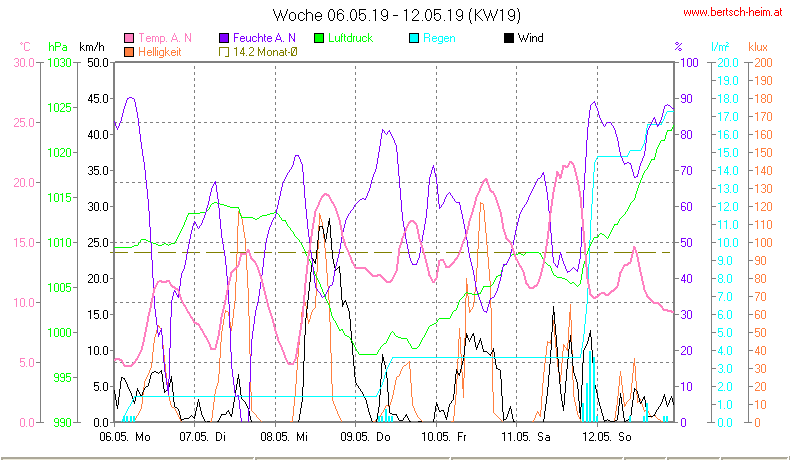
Task: Click the 'klux' brightness axis unit
Action: pyautogui.click(x=758, y=47)
